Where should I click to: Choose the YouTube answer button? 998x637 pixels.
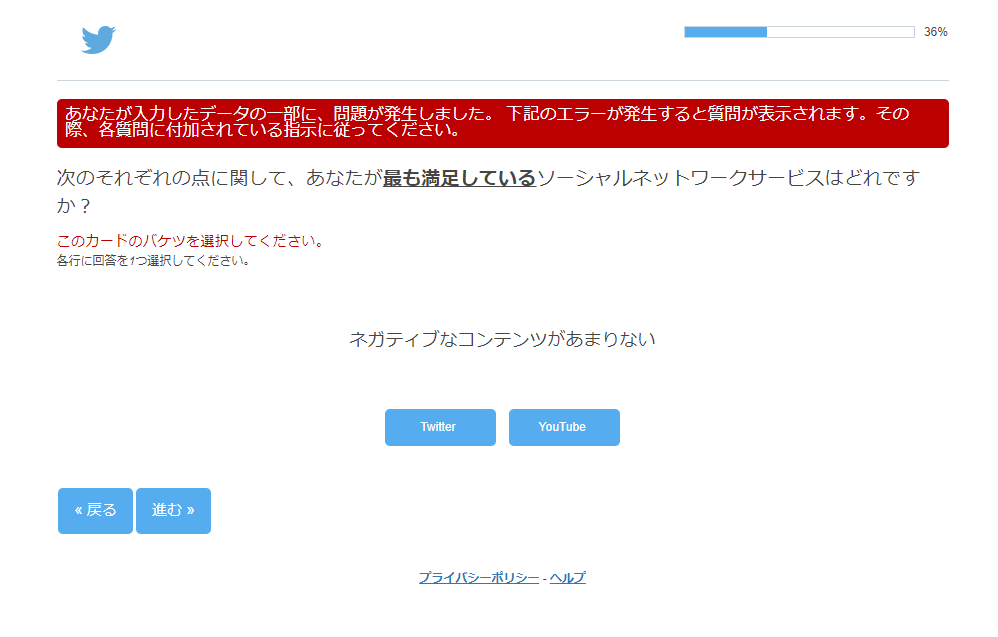(564, 427)
